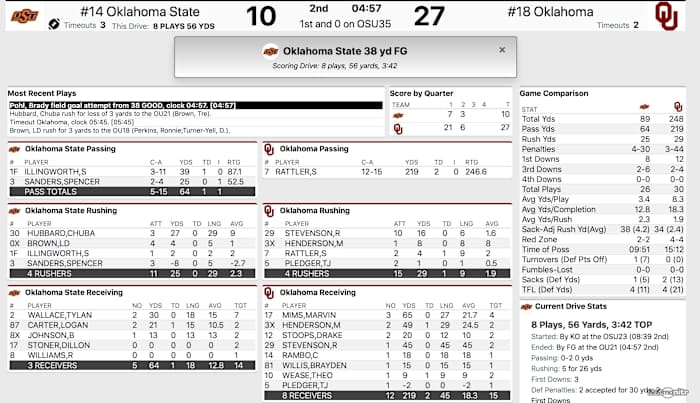Close the 38 yd FG notification

(502, 49)
